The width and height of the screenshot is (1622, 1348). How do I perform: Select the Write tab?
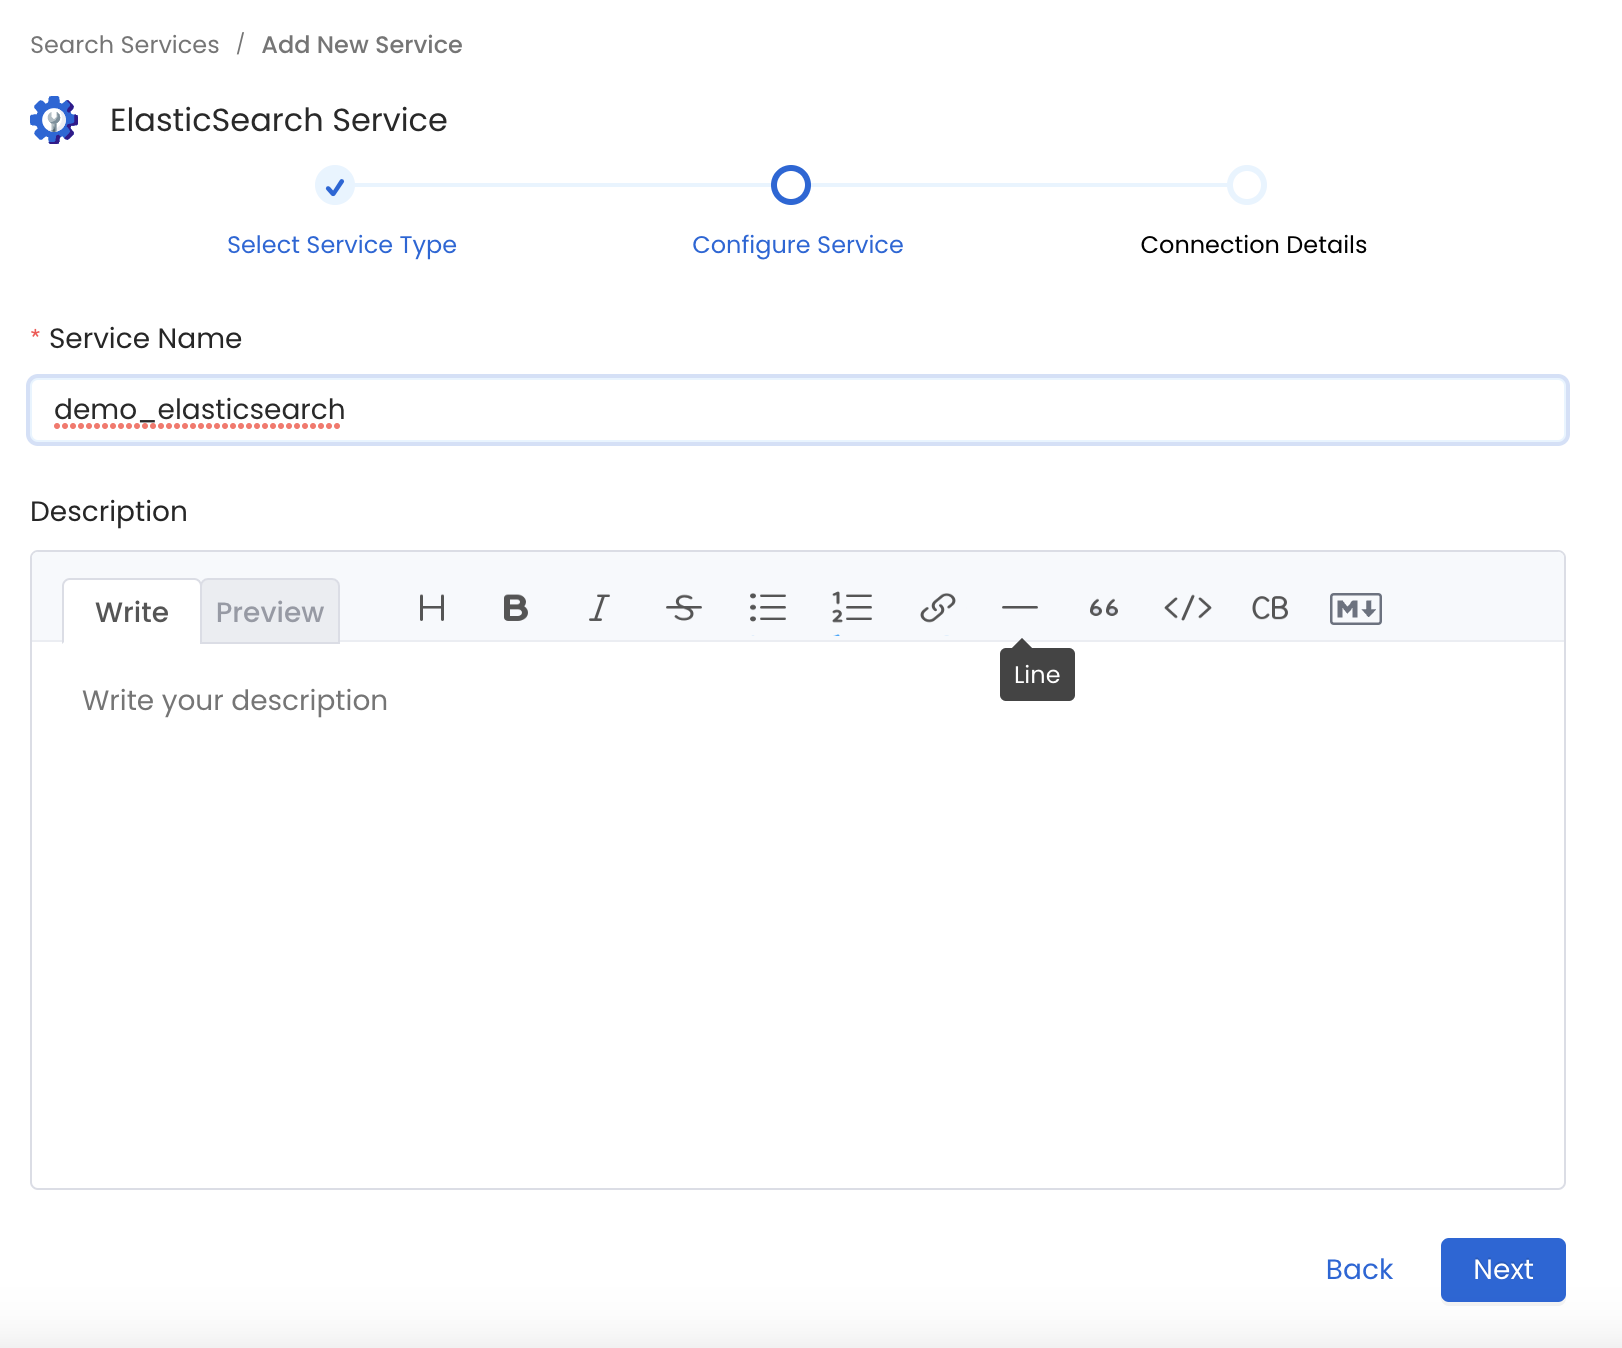(132, 612)
